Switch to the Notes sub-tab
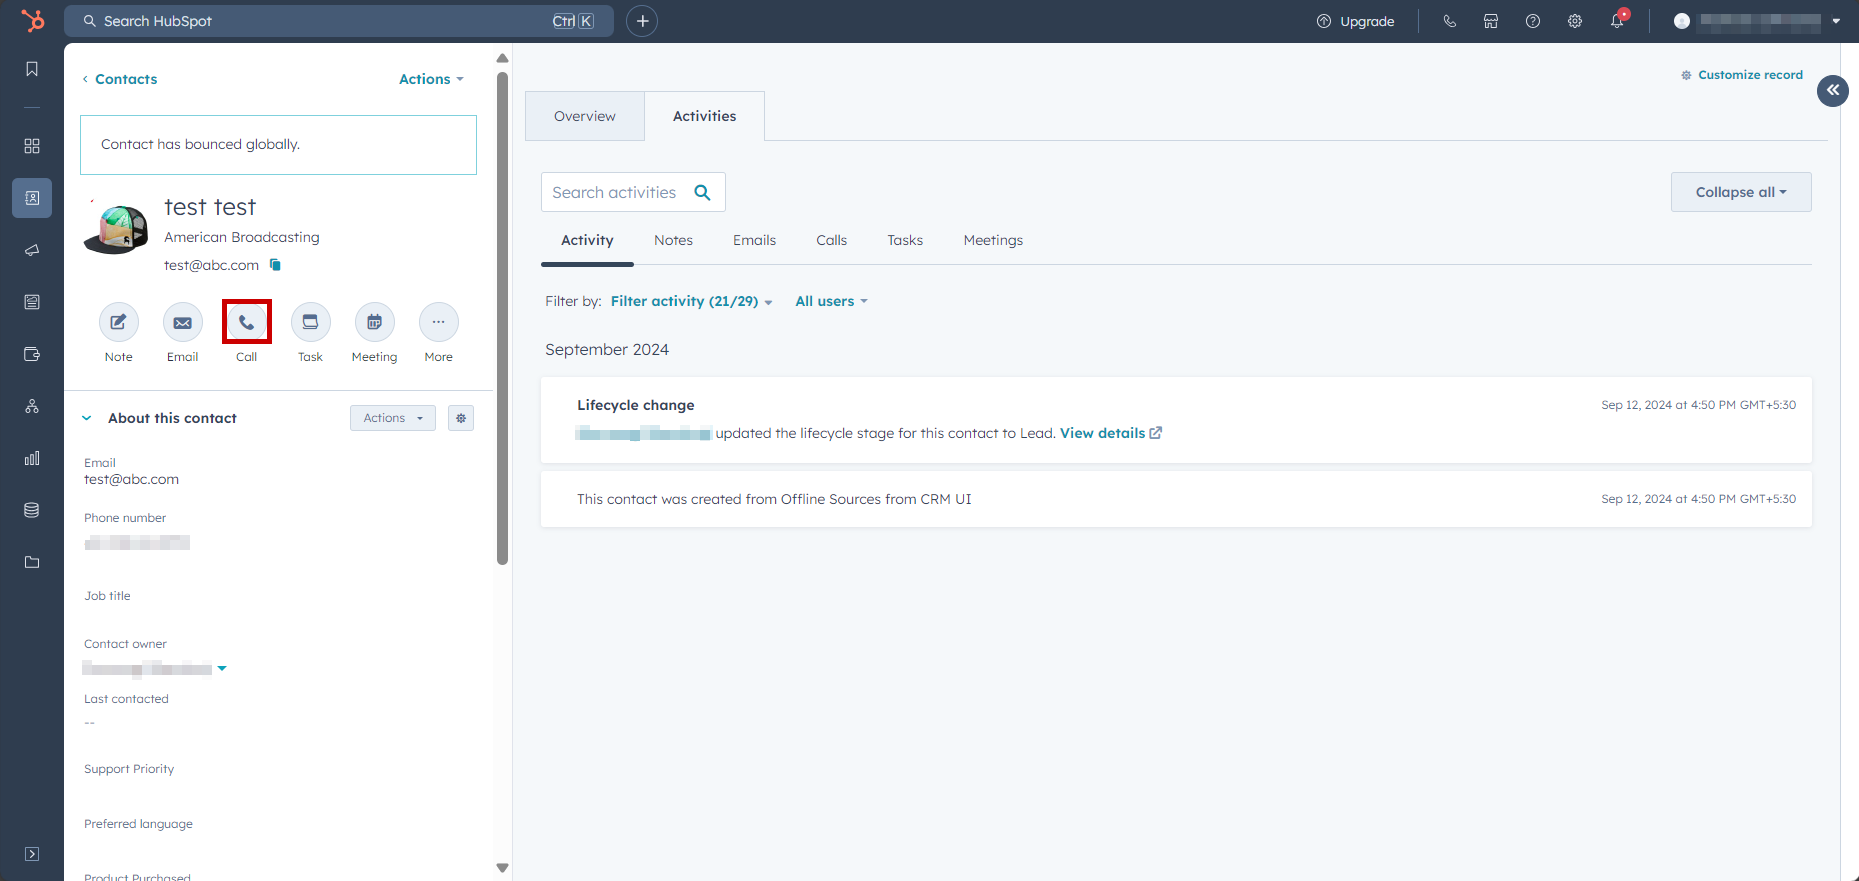Screen dimensions: 1859x881 click(674, 240)
